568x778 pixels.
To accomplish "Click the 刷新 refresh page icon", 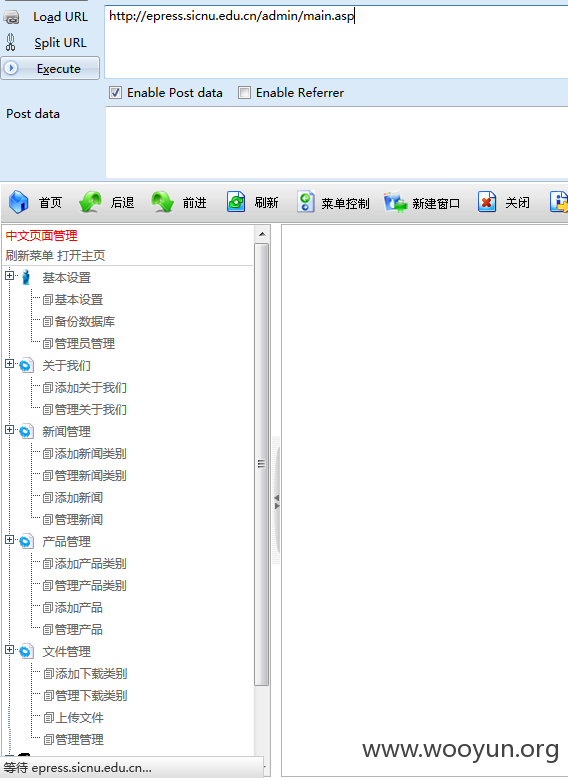I will [x=236, y=202].
